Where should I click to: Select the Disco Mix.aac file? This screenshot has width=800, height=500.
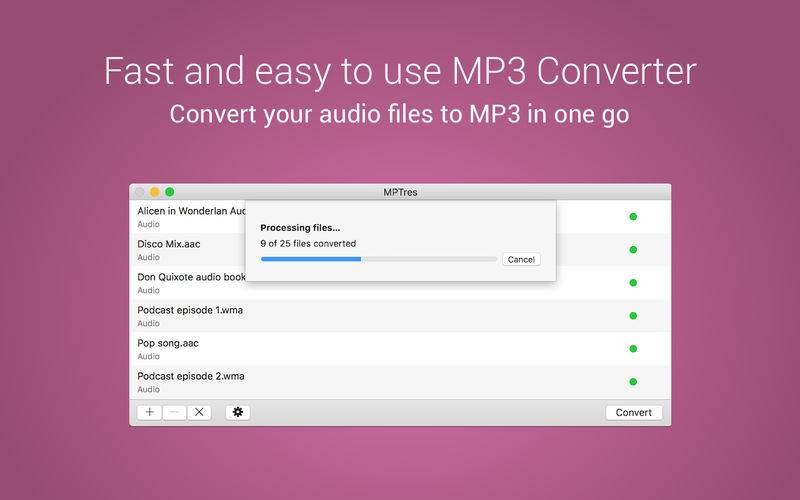coord(401,249)
